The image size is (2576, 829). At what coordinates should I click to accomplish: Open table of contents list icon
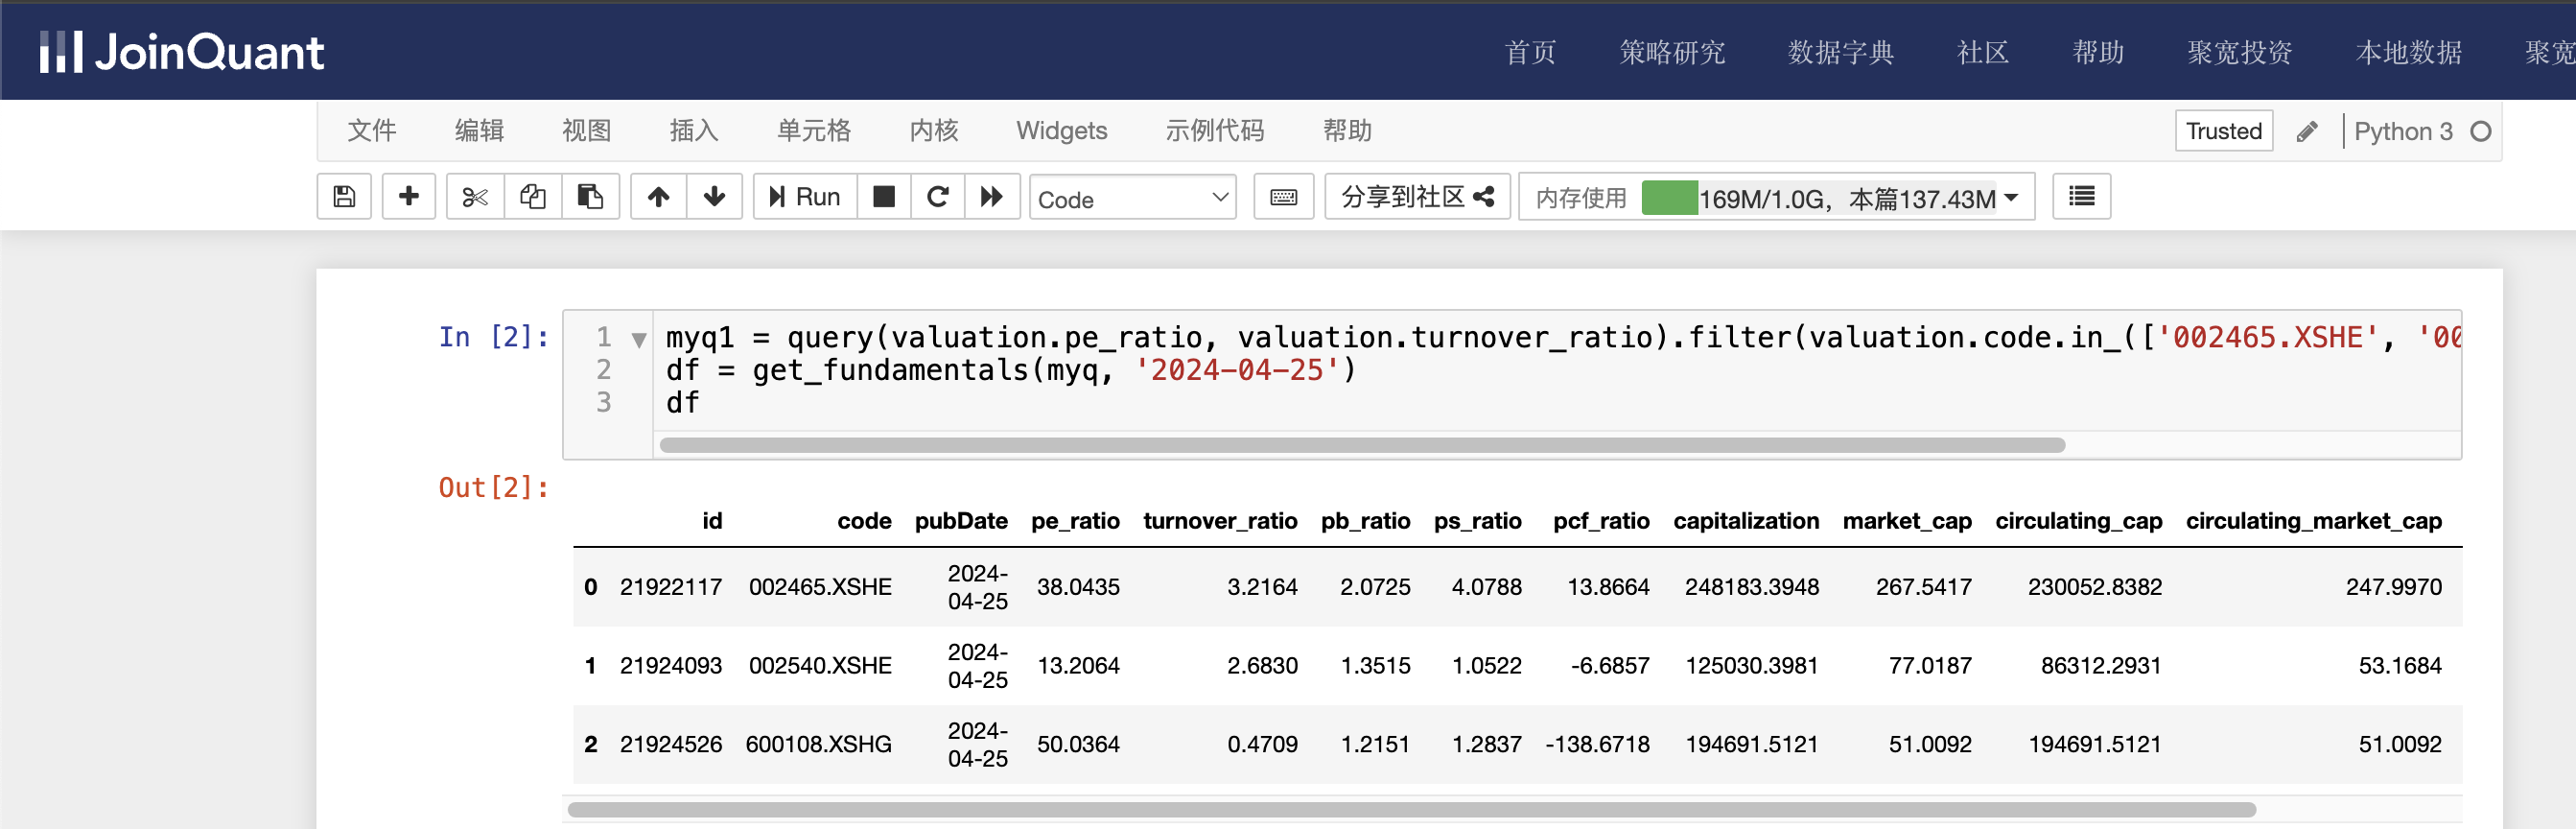2081,197
